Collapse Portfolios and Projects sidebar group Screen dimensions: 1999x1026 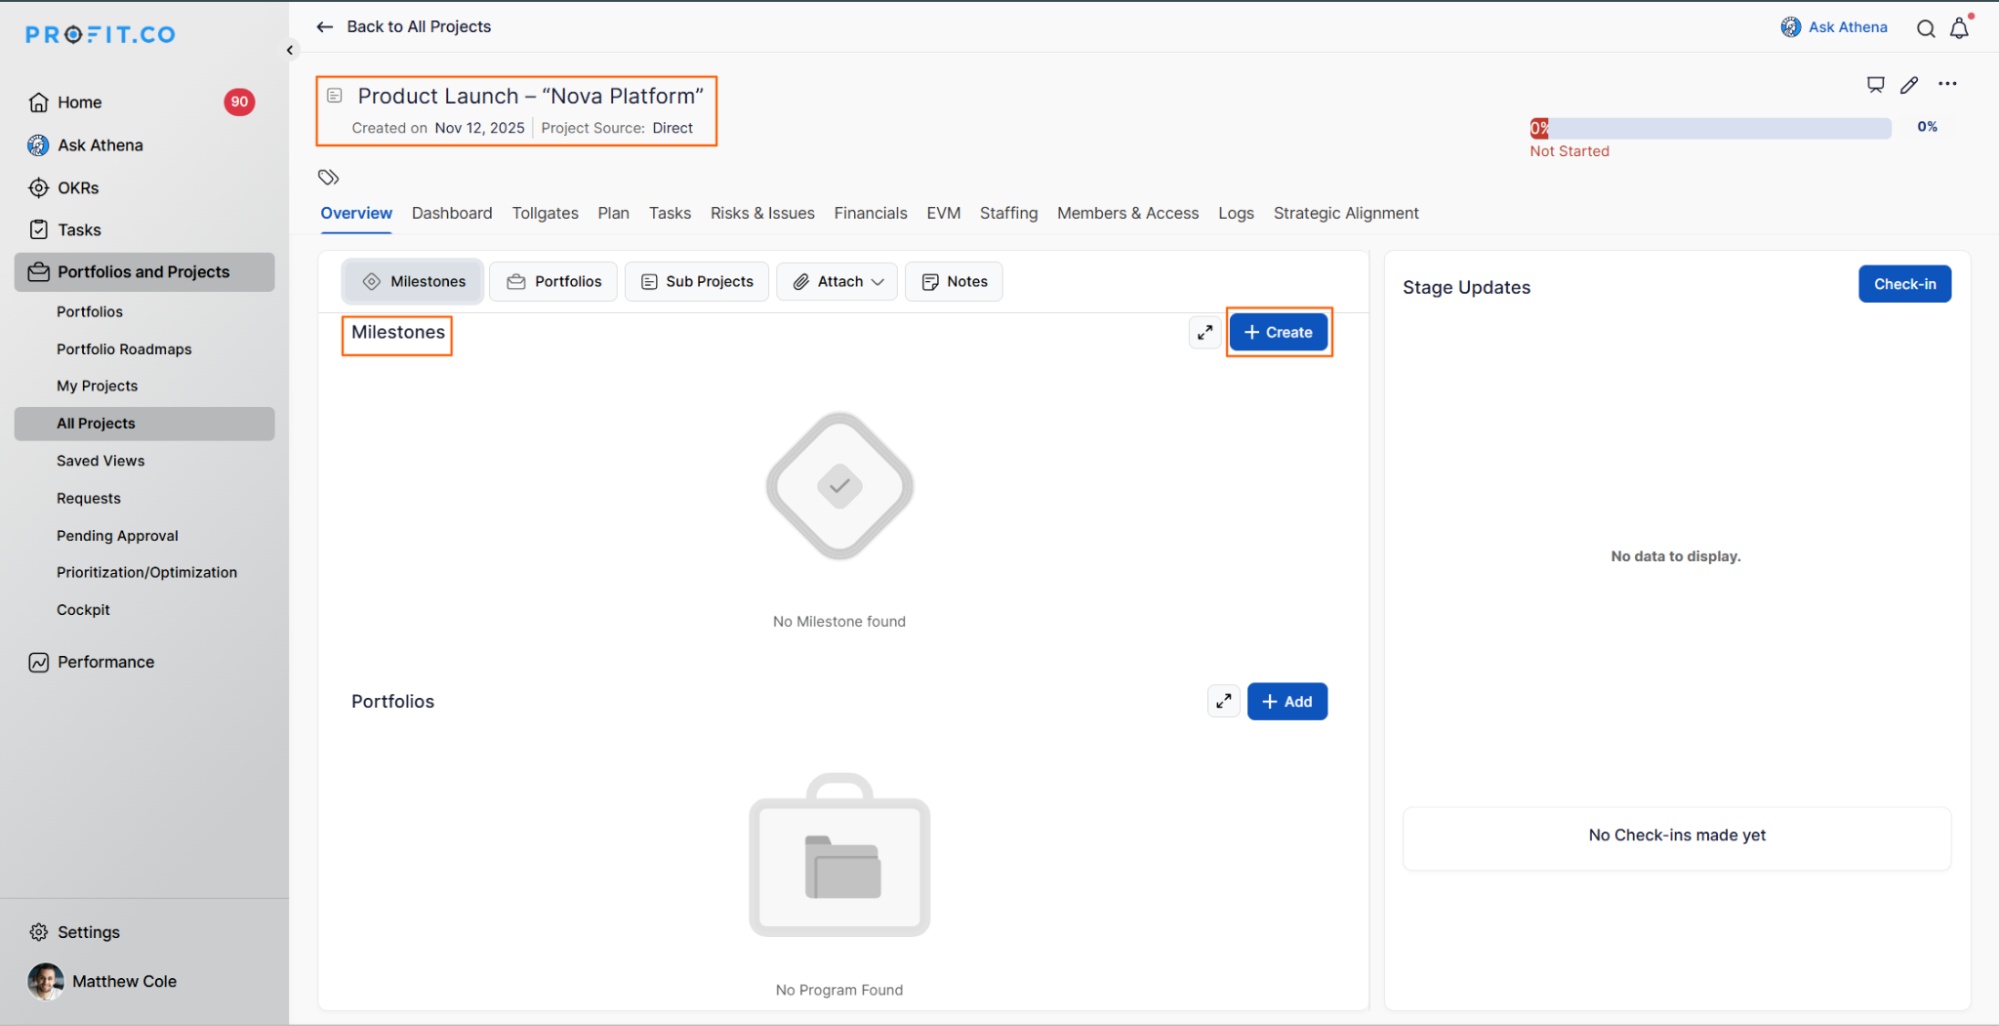(144, 272)
